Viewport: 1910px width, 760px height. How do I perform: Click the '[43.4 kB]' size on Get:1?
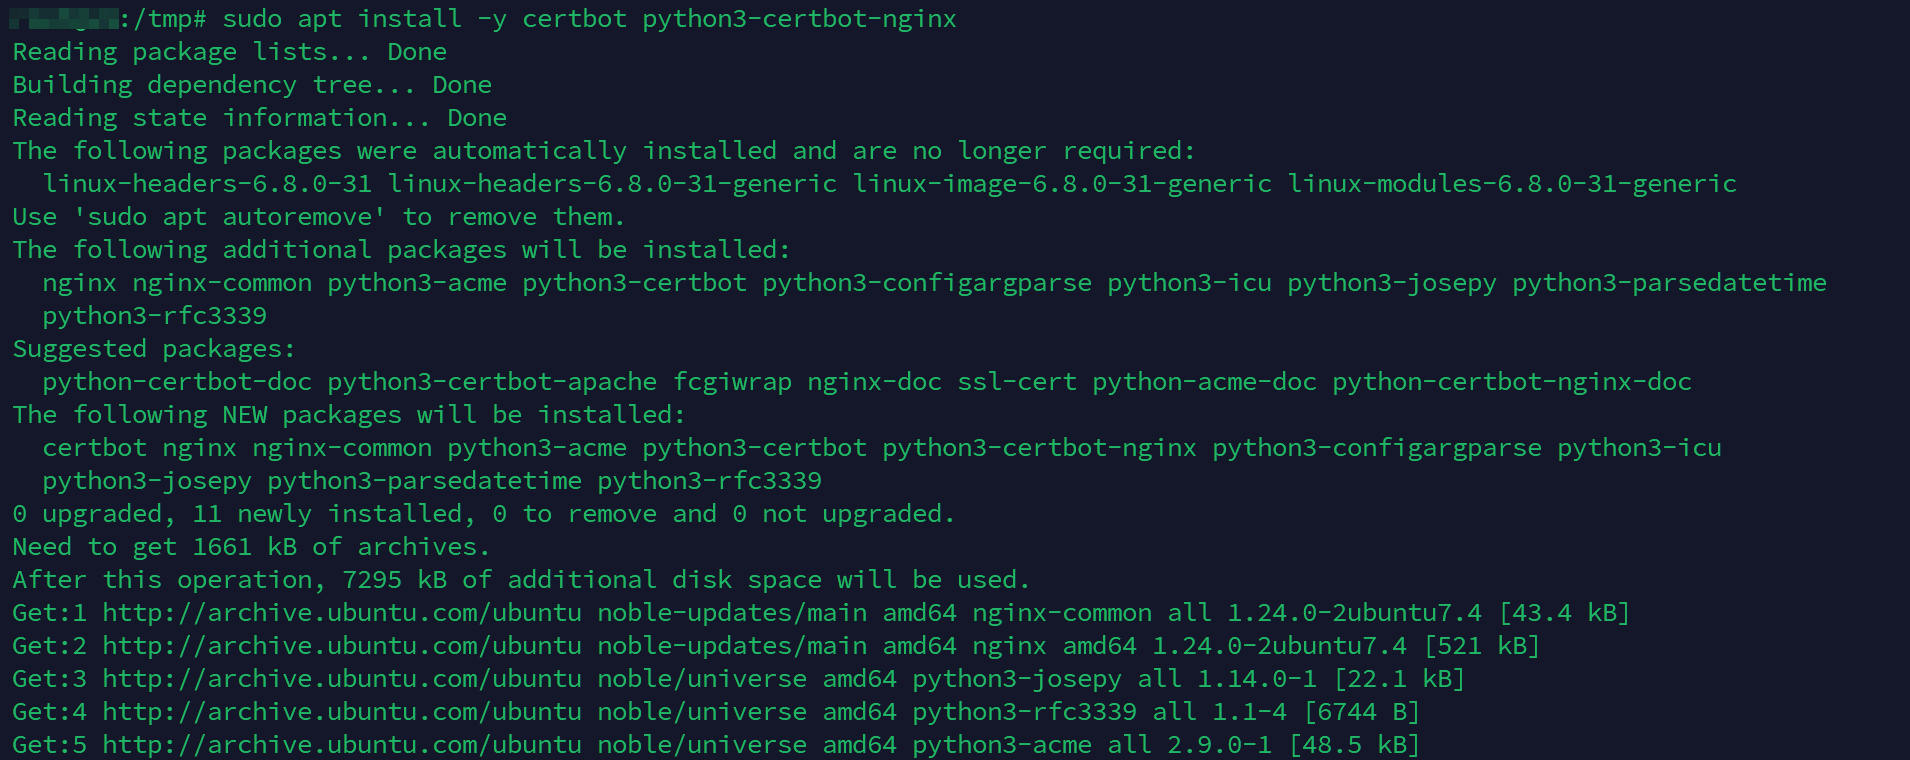pyautogui.click(x=1564, y=613)
